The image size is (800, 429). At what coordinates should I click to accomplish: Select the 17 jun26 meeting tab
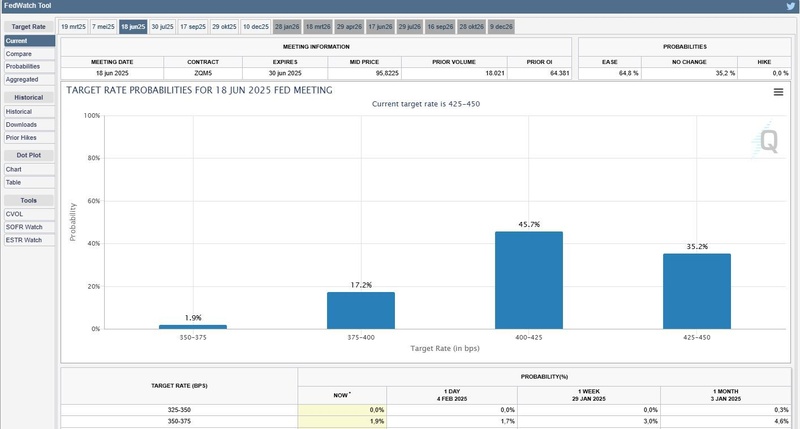381,27
